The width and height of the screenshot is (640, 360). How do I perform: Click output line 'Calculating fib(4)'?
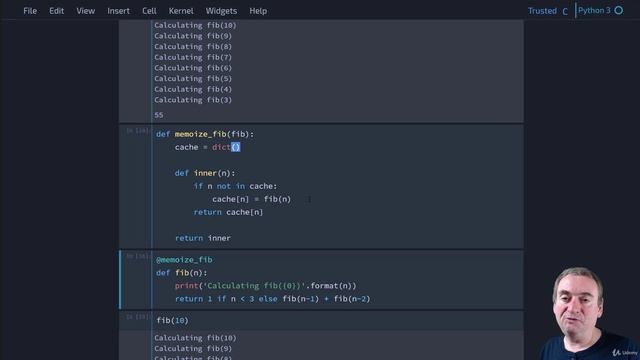193,89
